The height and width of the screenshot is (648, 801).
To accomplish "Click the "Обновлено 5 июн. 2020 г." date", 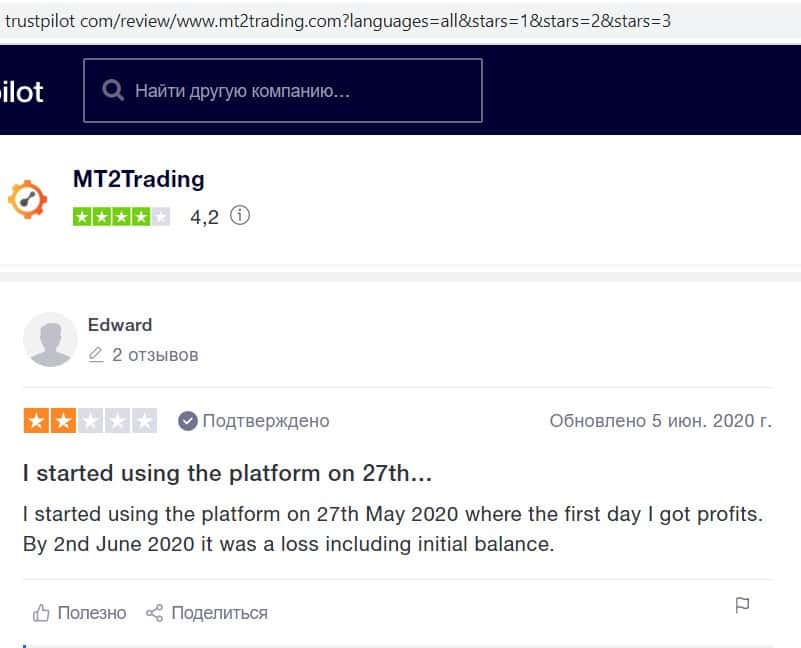I will [660, 421].
